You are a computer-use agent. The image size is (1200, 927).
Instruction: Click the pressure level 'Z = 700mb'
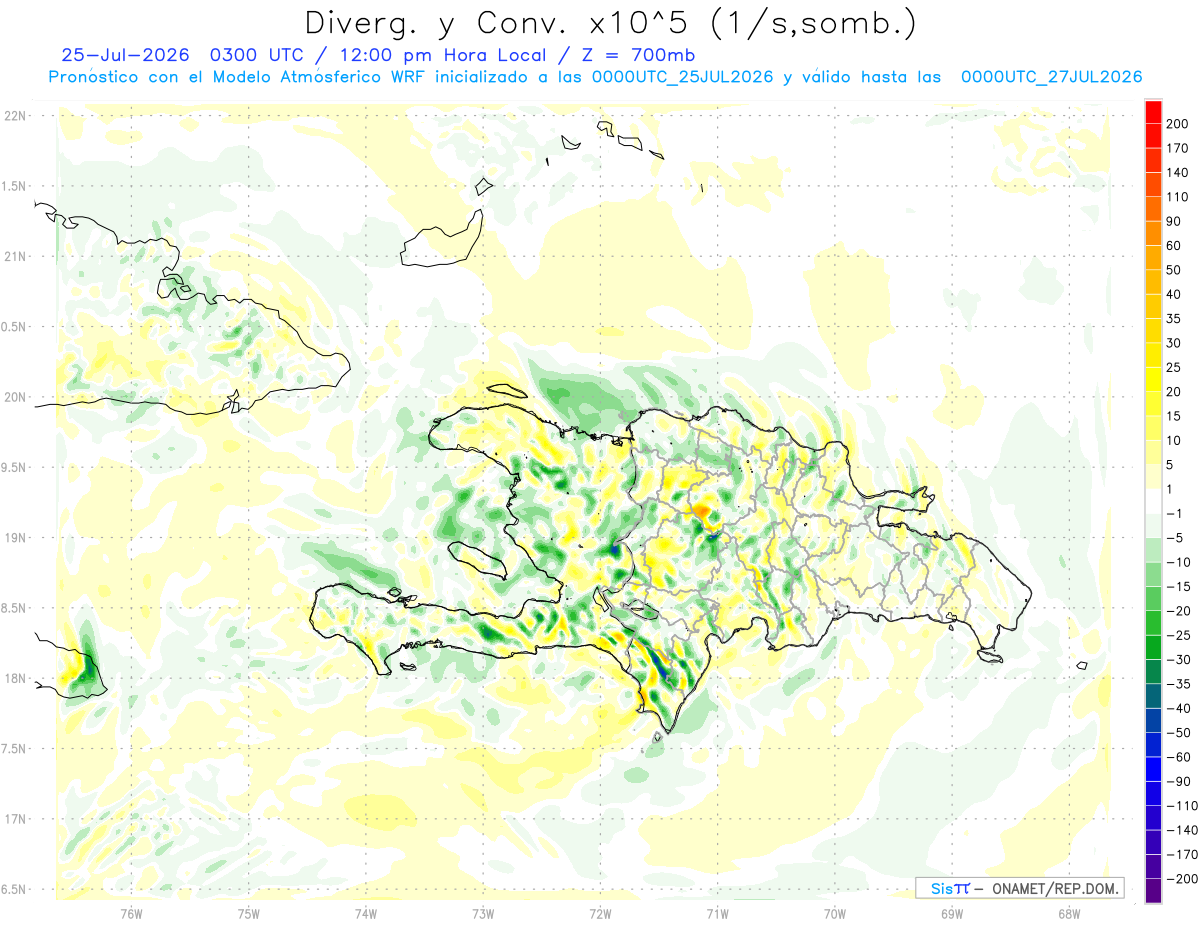[633, 55]
